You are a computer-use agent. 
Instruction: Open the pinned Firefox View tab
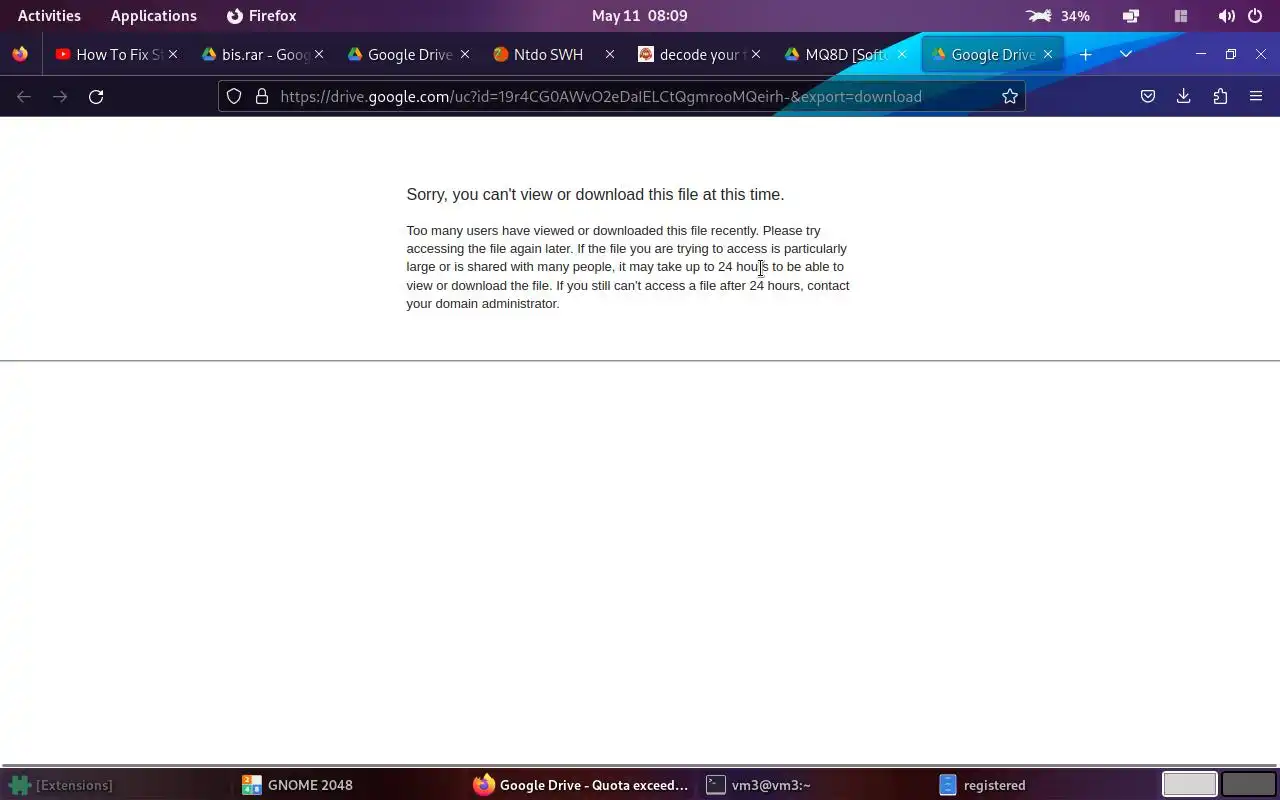20,55
